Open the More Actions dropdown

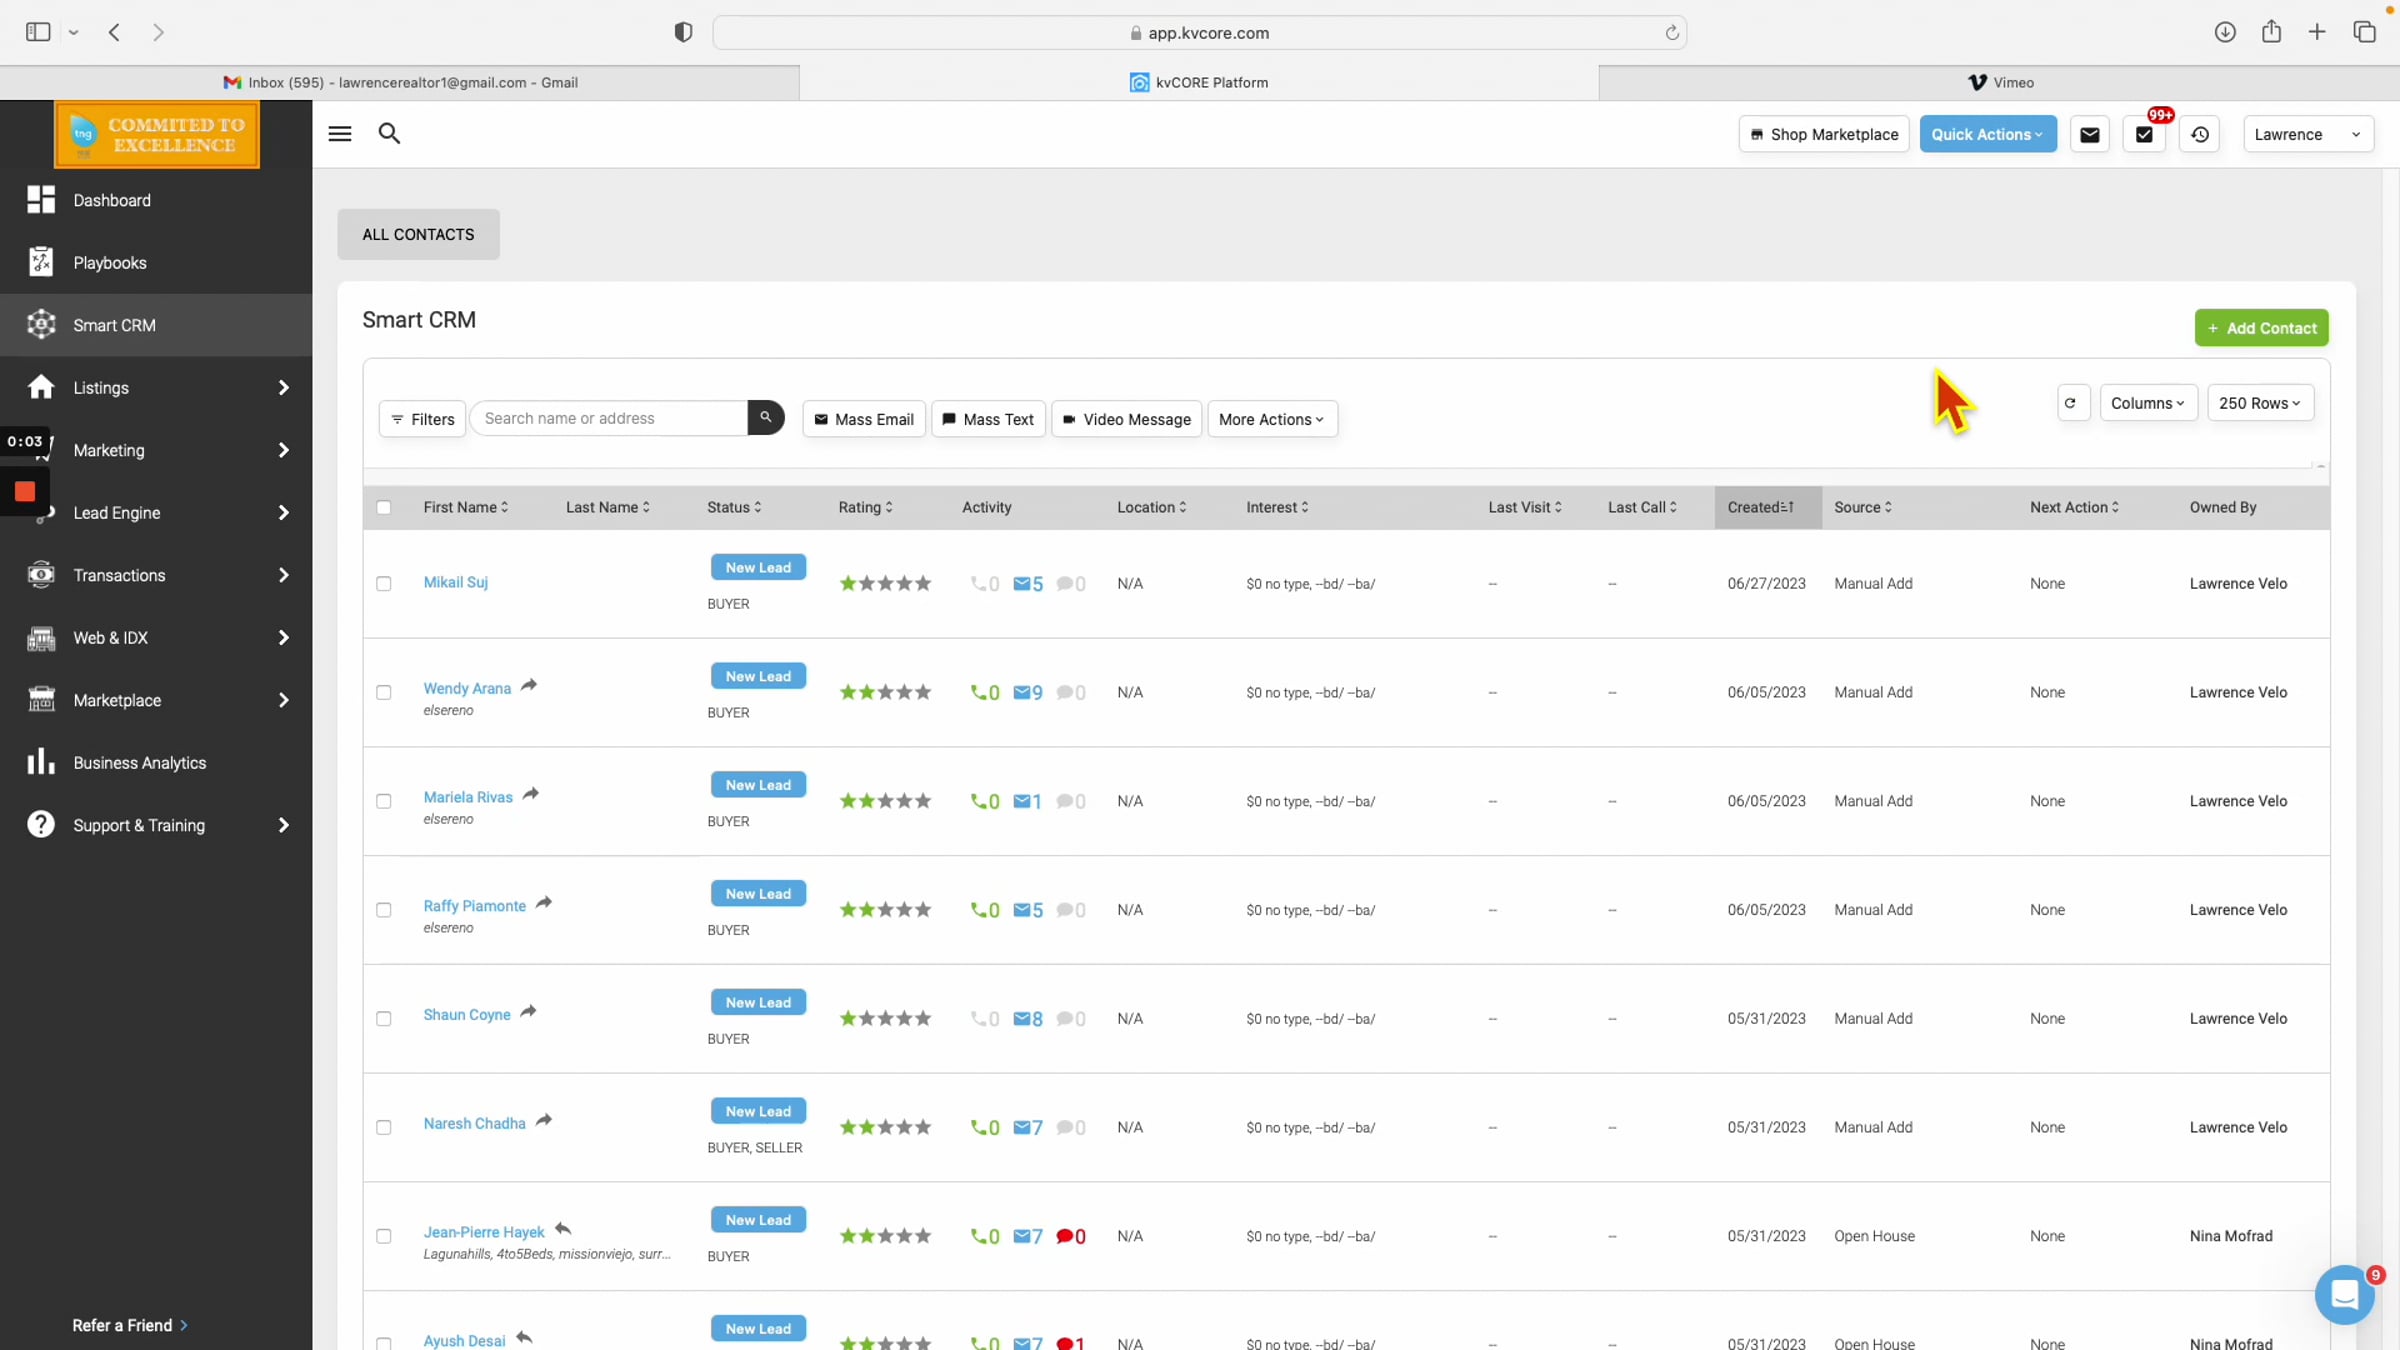[1271, 419]
